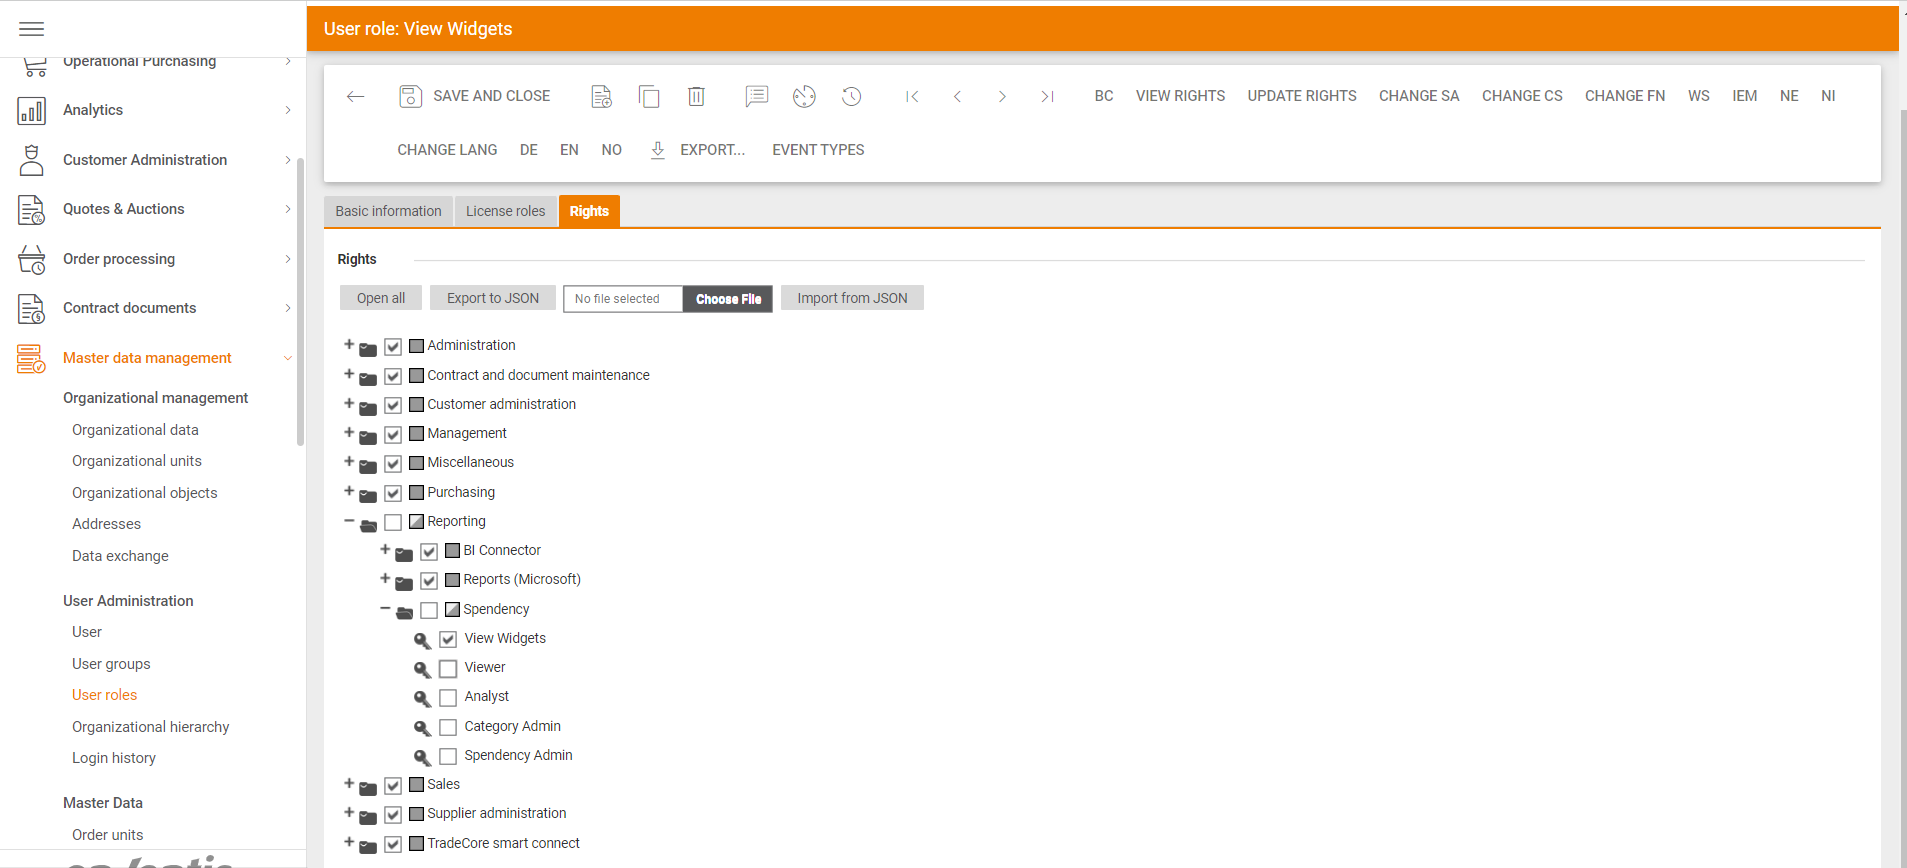The image size is (1907, 868).
Task: Click SAVE AND CLOSE button
Action: (x=475, y=96)
